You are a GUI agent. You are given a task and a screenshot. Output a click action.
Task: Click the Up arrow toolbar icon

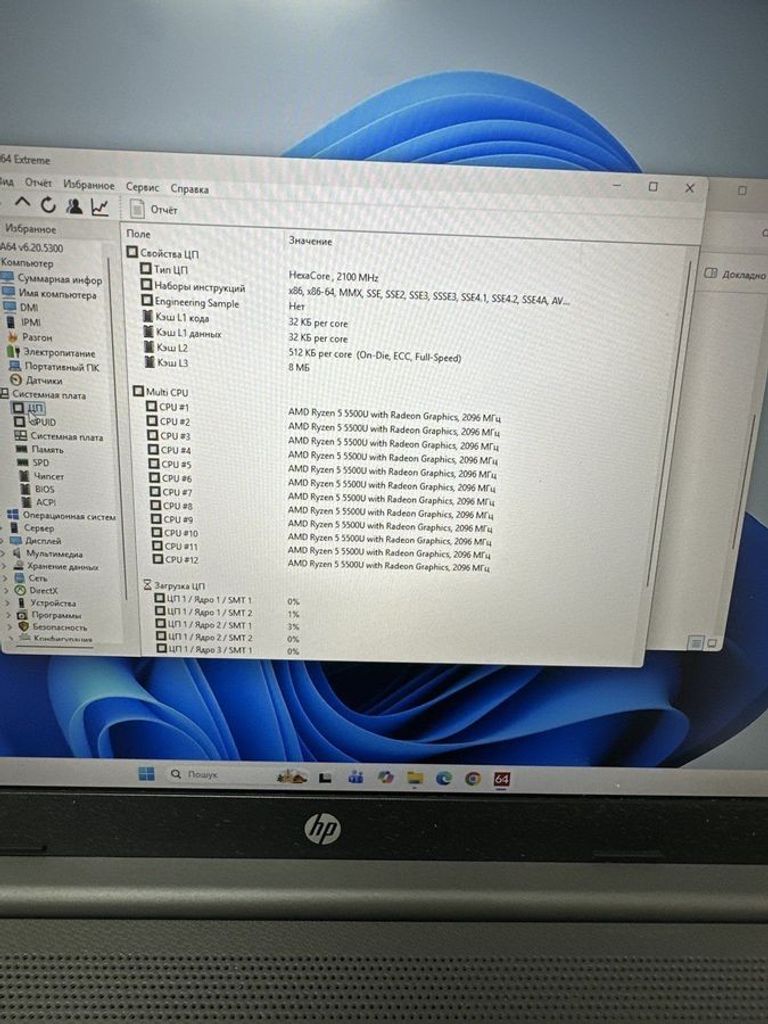(x=22, y=205)
